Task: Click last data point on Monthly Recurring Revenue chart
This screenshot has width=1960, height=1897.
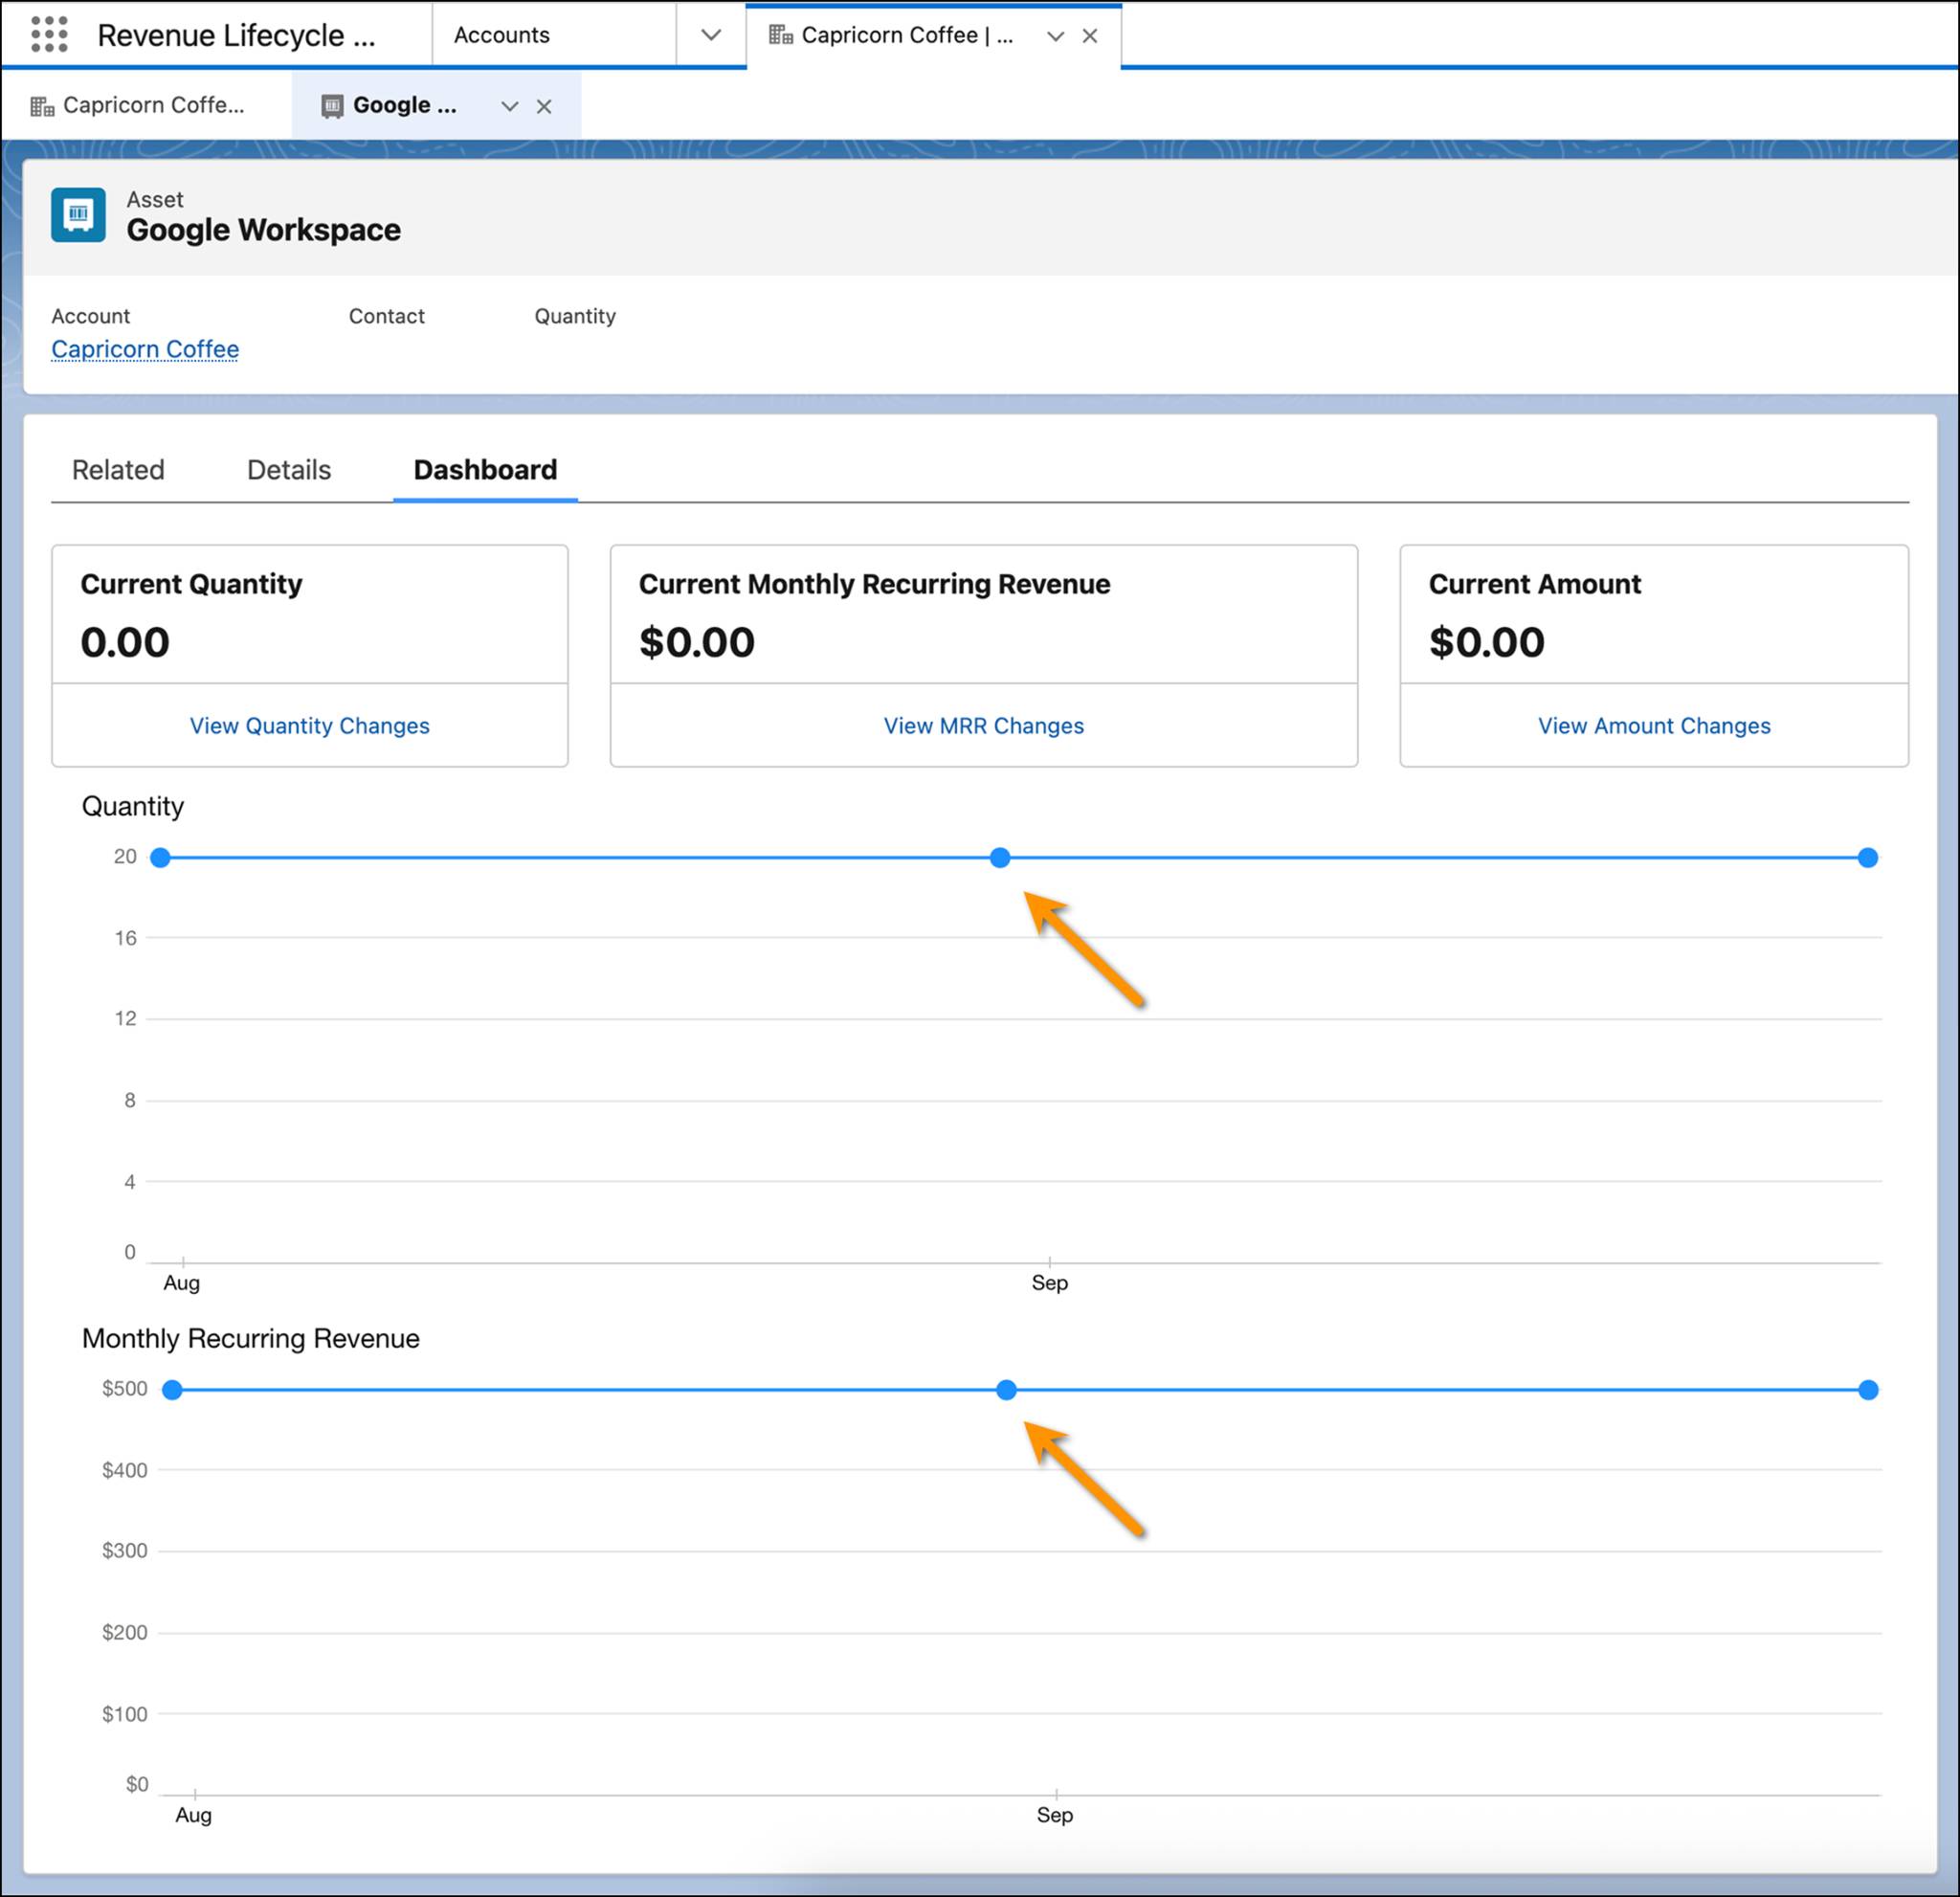Action: tap(1867, 1390)
